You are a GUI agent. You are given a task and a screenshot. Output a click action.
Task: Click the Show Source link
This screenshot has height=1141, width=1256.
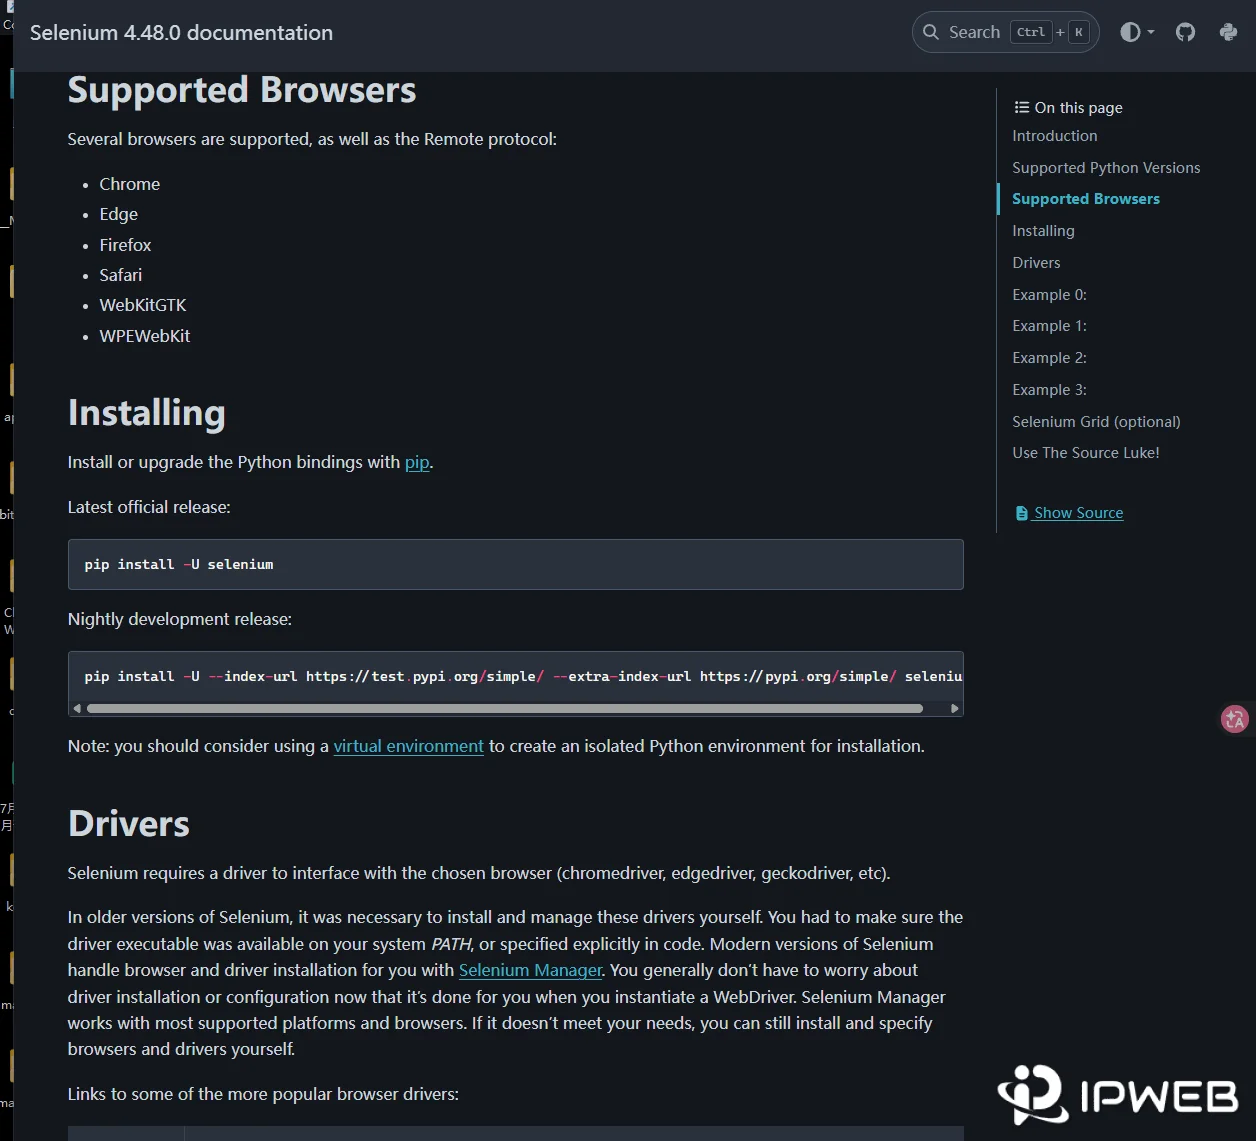click(1078, 513)
